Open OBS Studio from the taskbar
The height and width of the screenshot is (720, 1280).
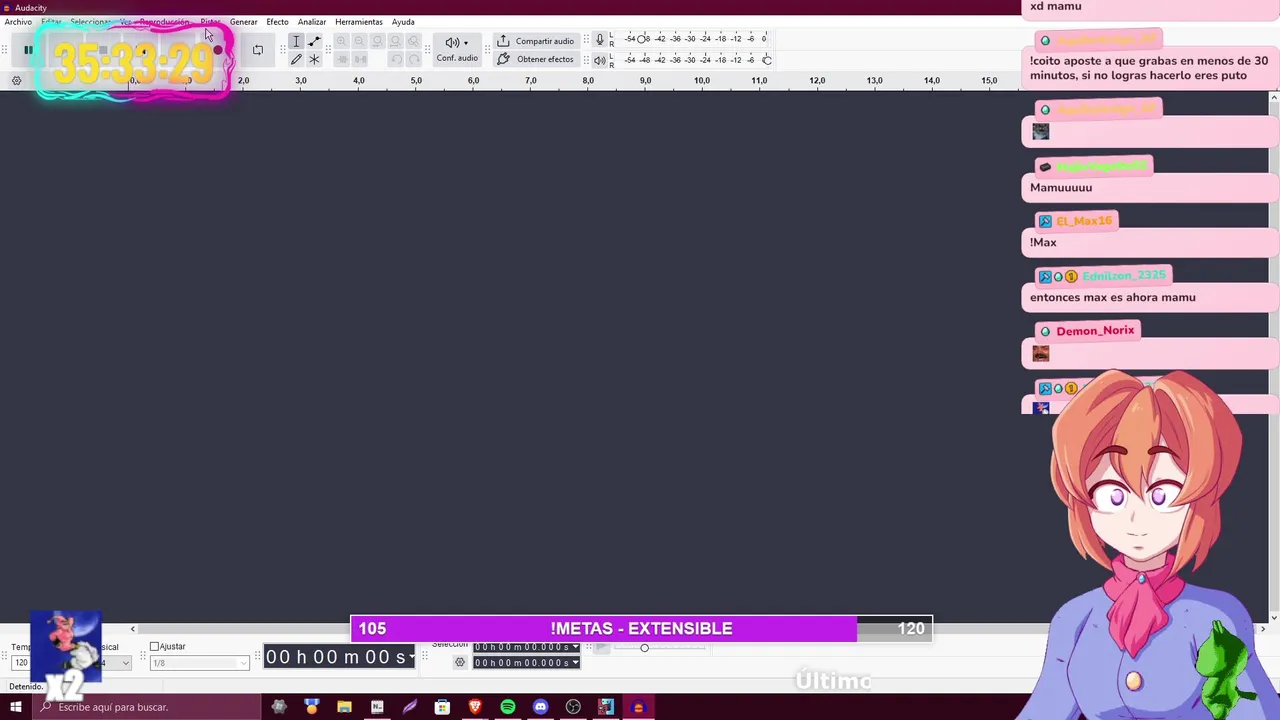pos(573,707)
